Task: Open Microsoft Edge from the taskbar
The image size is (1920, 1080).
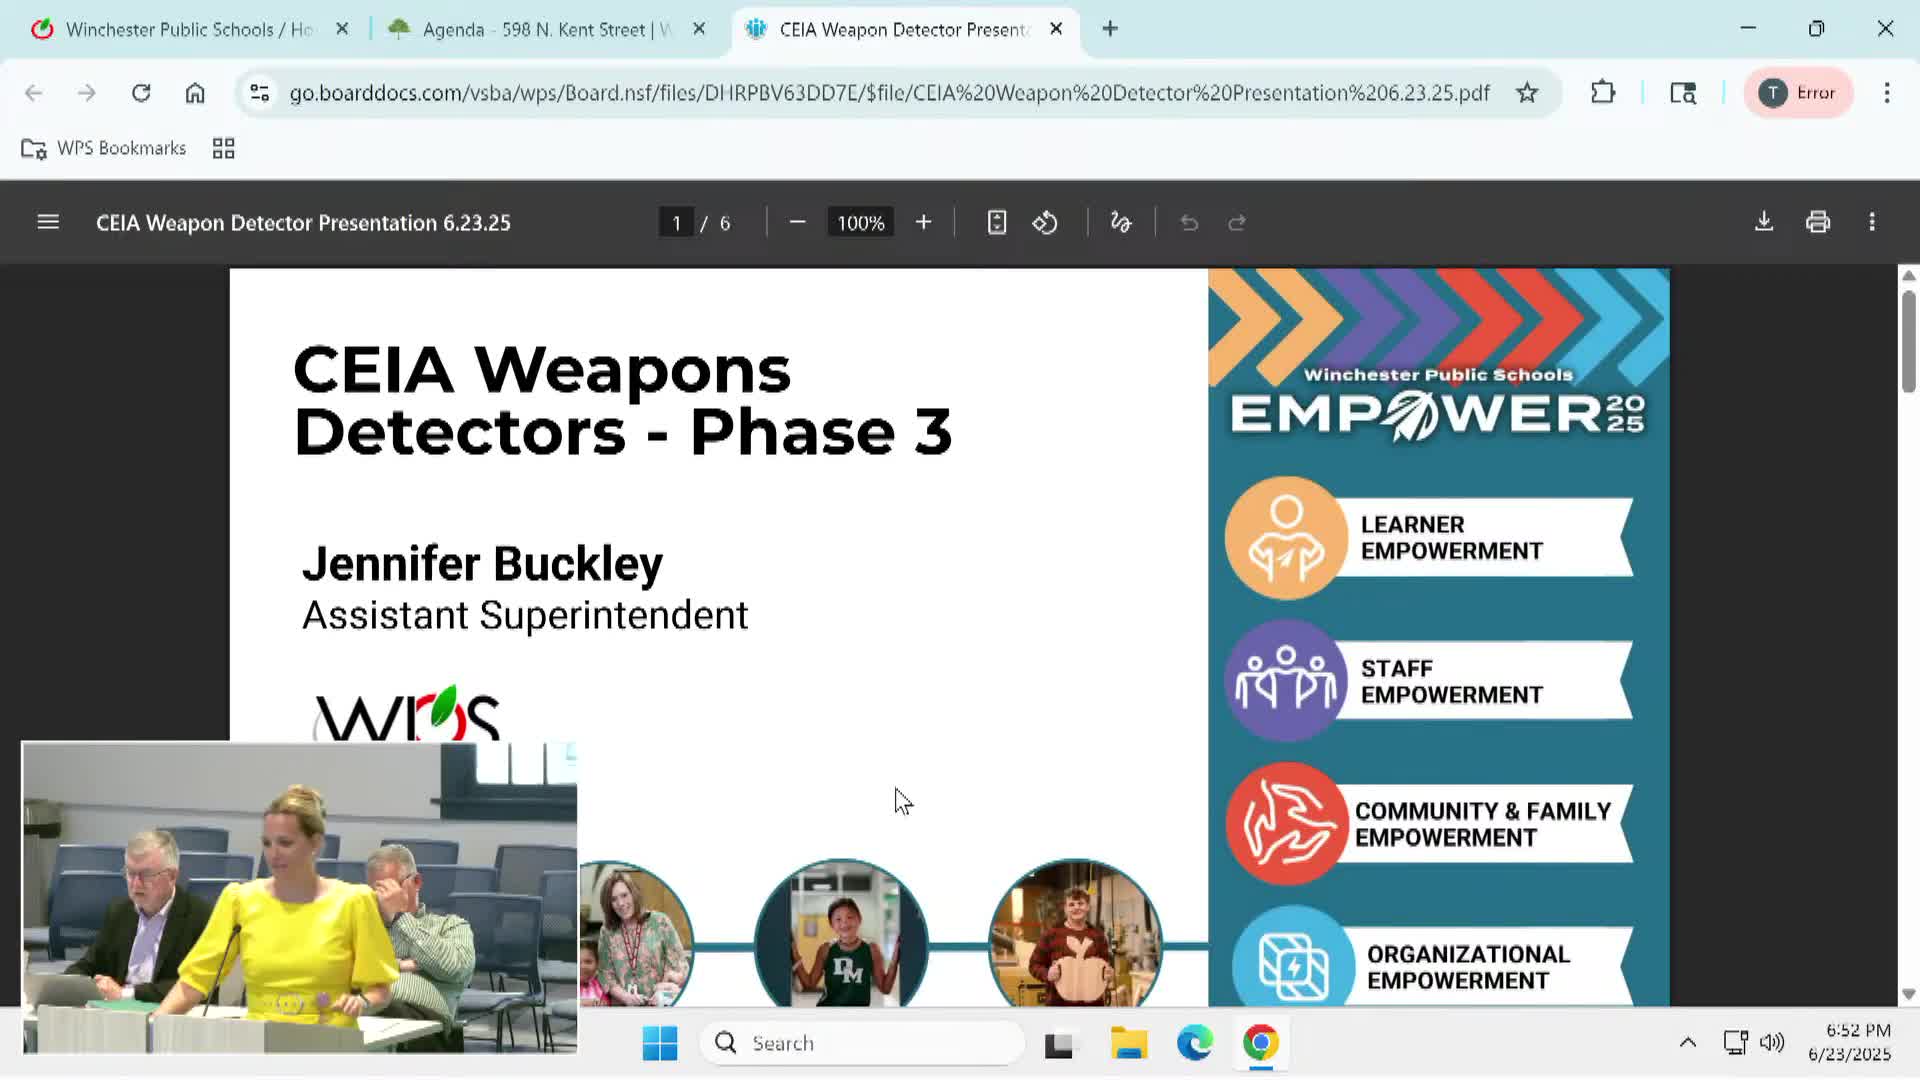Action: point(1194,1043)
